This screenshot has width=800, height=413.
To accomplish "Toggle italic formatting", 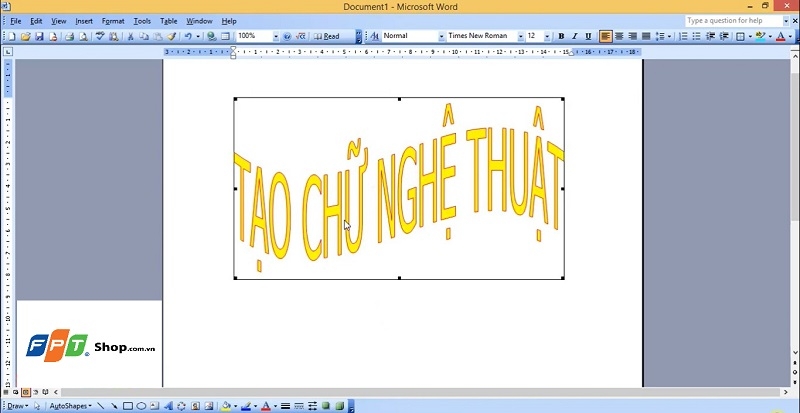I will pyautogui.click(x=574, y=36).
